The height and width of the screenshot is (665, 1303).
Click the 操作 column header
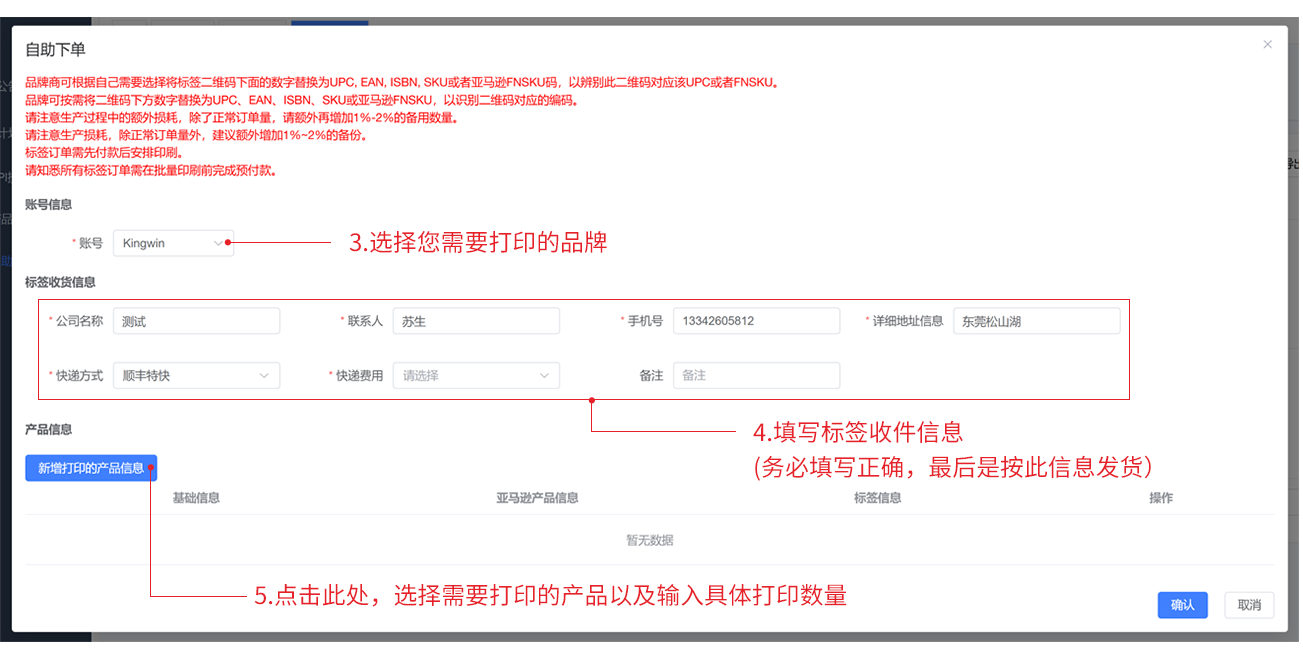click(x=1162, y=497)
